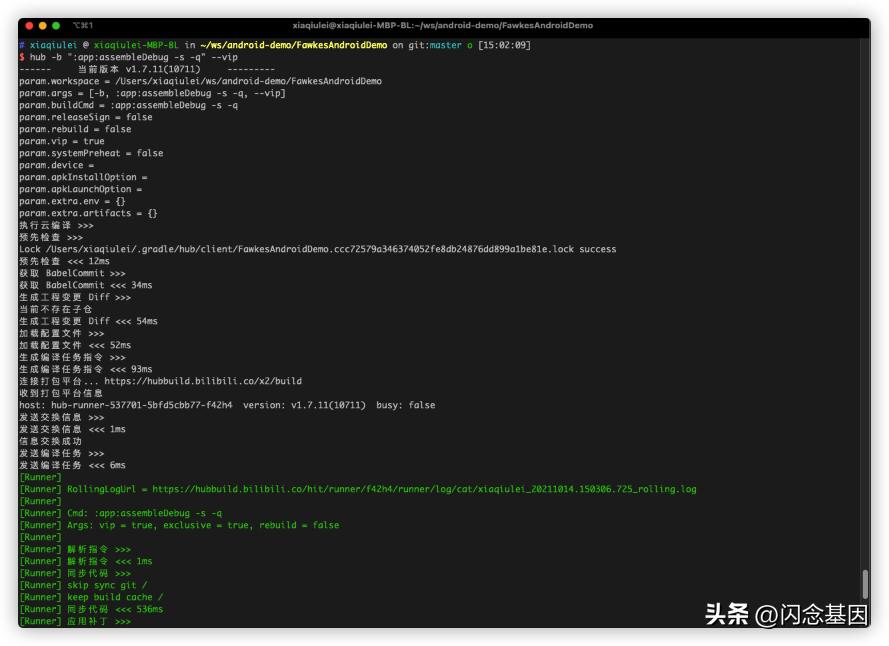Click the 'param.rebuild = false' line

[75, 129]
